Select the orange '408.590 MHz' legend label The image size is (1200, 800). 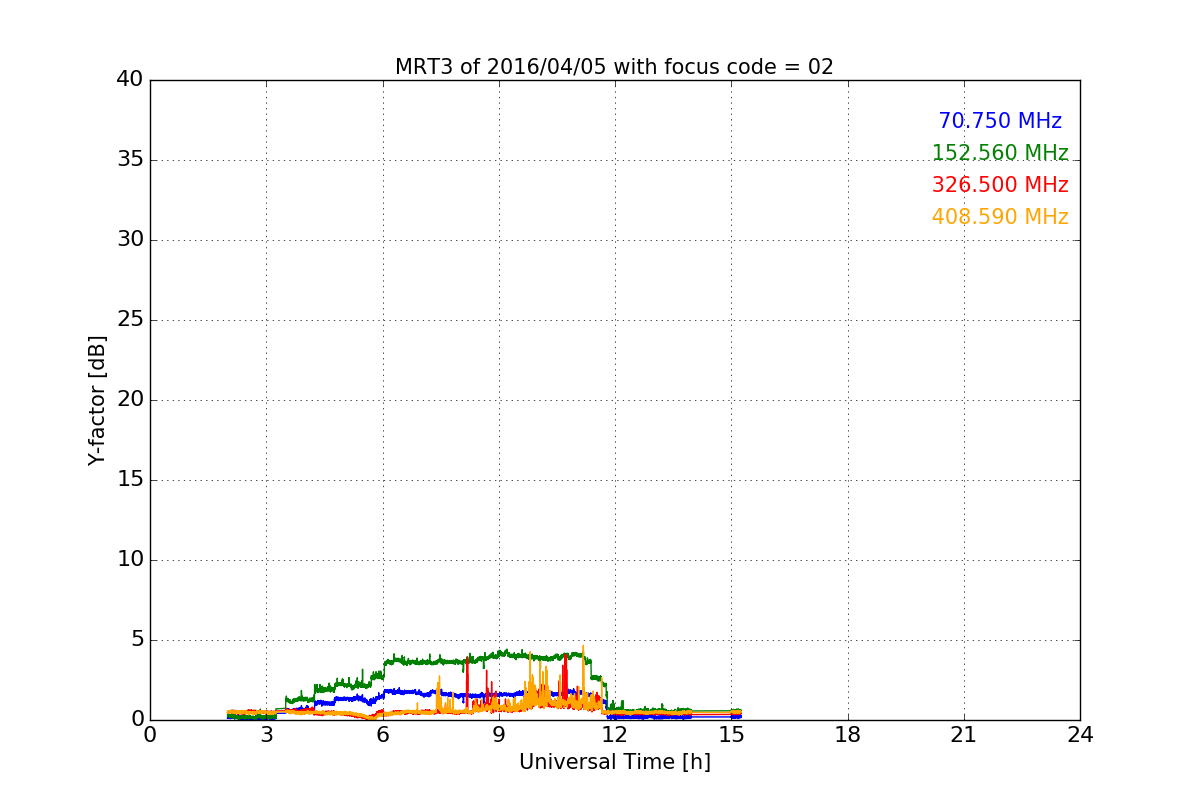tap(1000, 217)
